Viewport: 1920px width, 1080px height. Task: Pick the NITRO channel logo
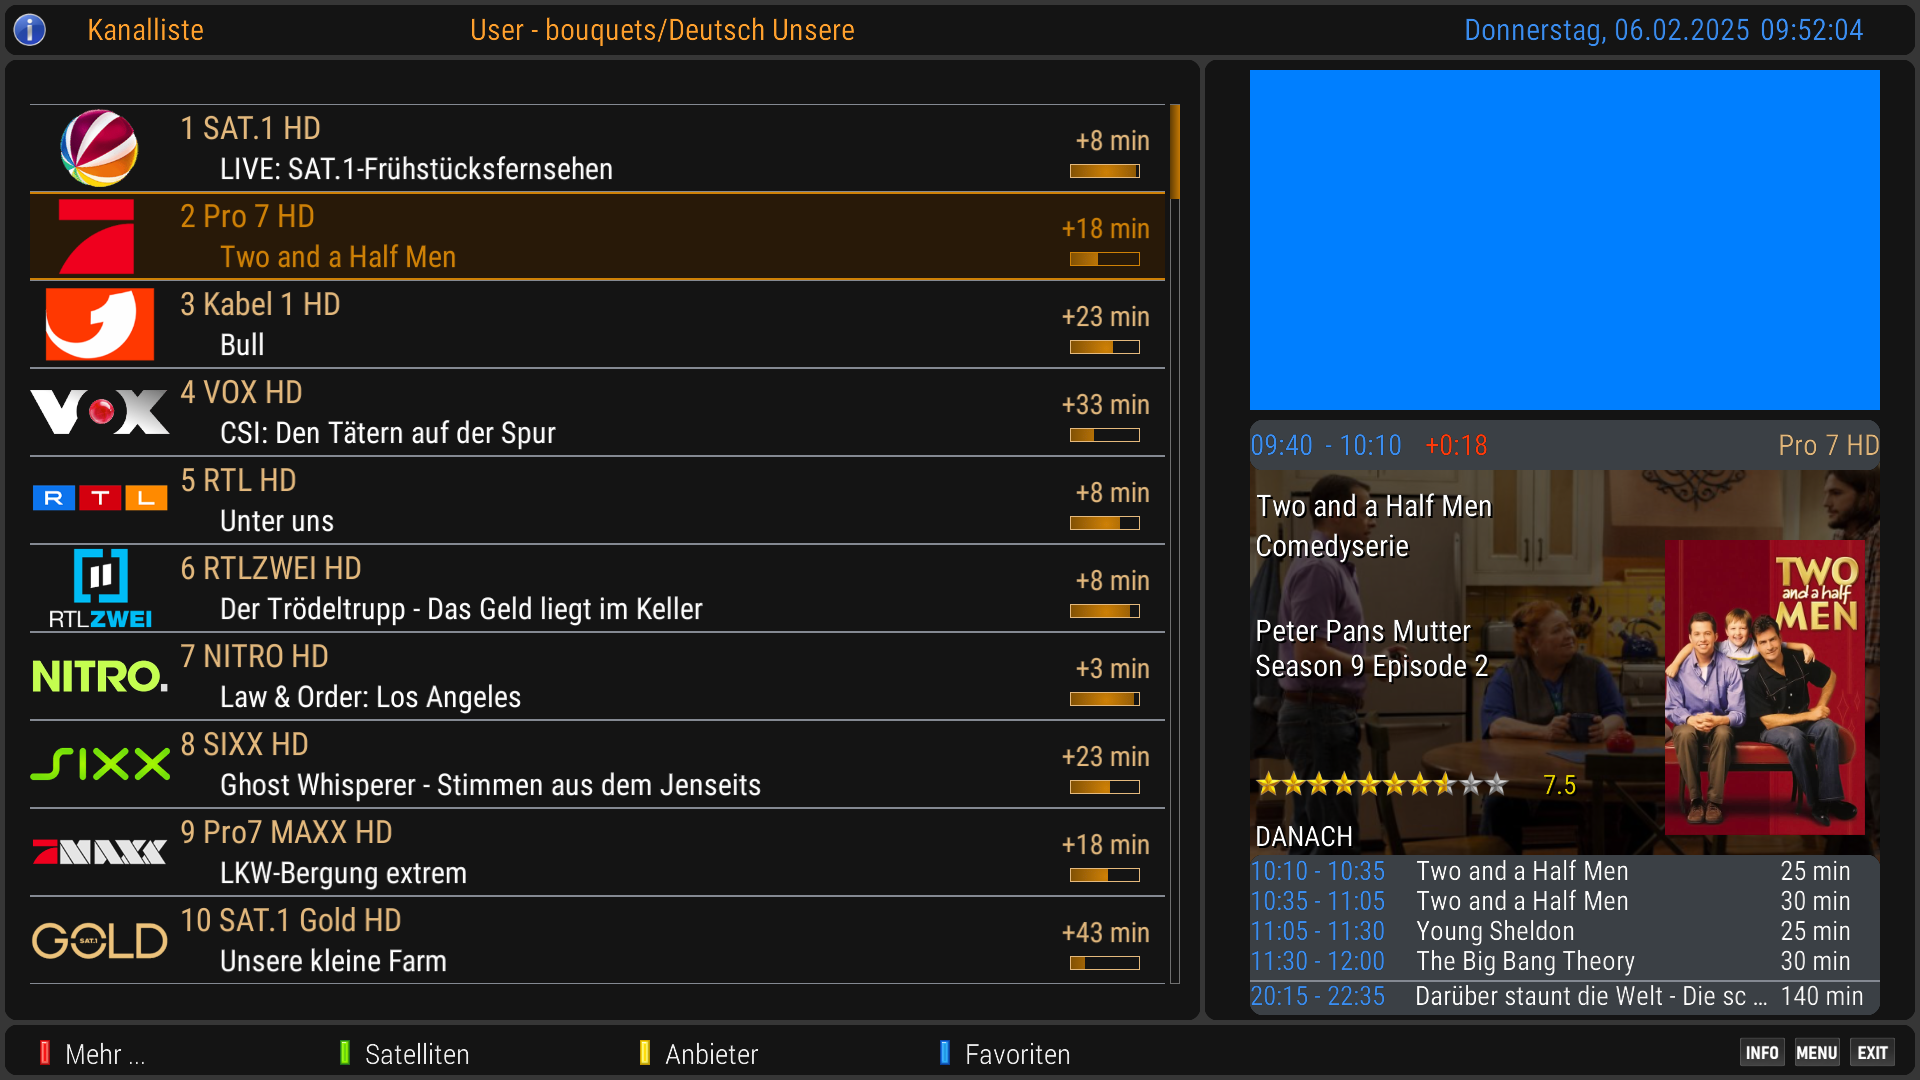pos(100,677)
